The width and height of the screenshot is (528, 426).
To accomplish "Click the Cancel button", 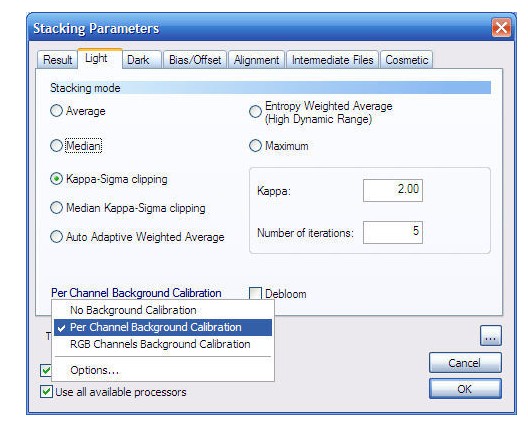I will [x=465, y=363].
